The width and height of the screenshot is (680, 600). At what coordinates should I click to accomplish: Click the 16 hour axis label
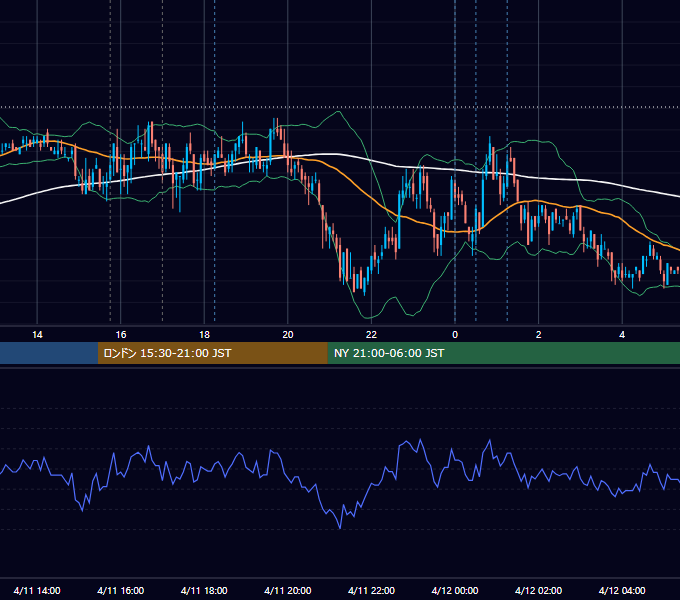coord(121,335)
